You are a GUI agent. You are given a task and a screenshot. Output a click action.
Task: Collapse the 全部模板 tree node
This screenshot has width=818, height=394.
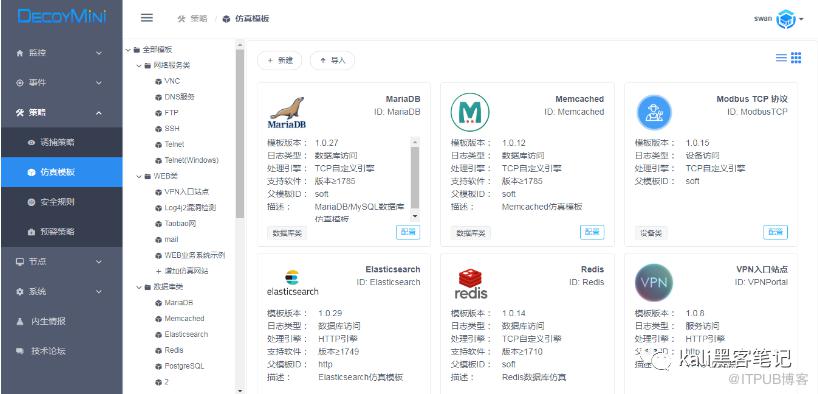pyautogui.click(x=128, y=50)
